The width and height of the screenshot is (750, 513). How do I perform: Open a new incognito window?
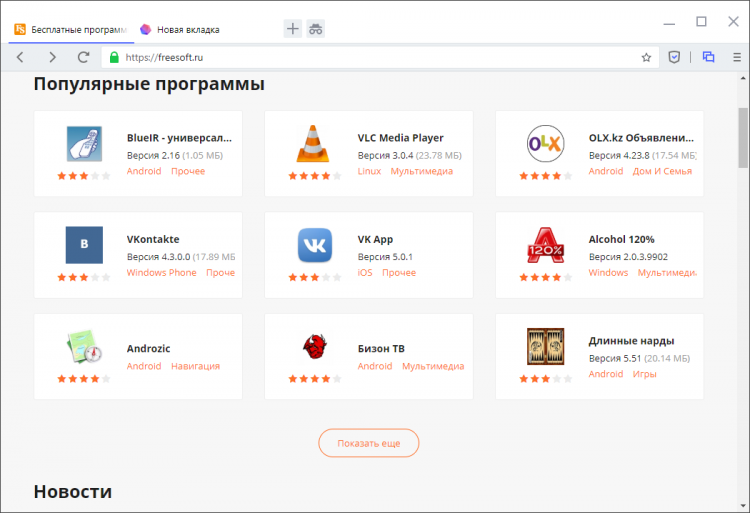click(316, 29)
